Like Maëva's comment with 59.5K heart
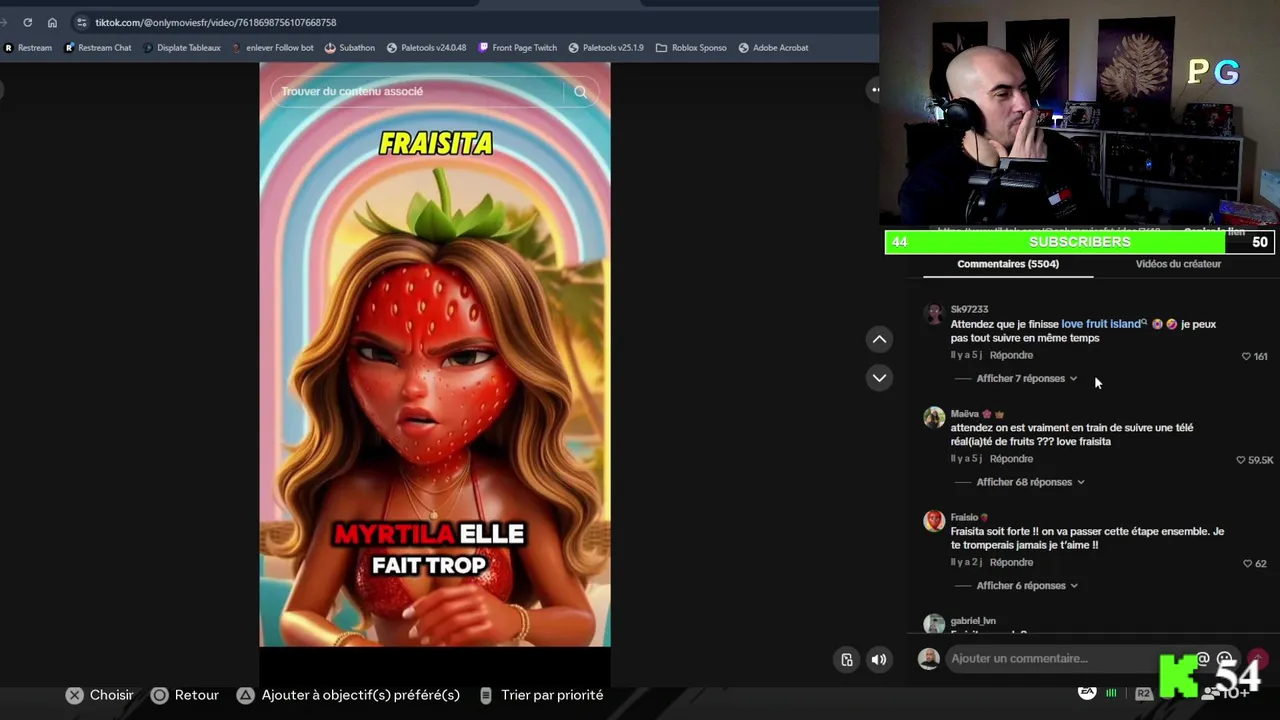Image resolution: width=1280 pixels, height=720 pixels. point(1241,460)
